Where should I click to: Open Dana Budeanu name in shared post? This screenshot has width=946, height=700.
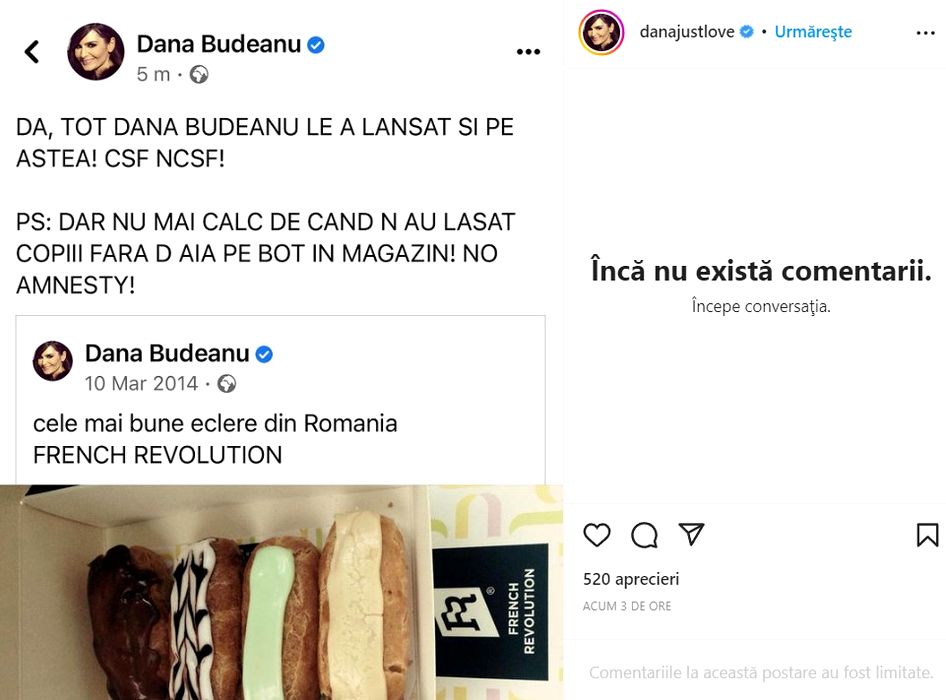coord(167,354)
